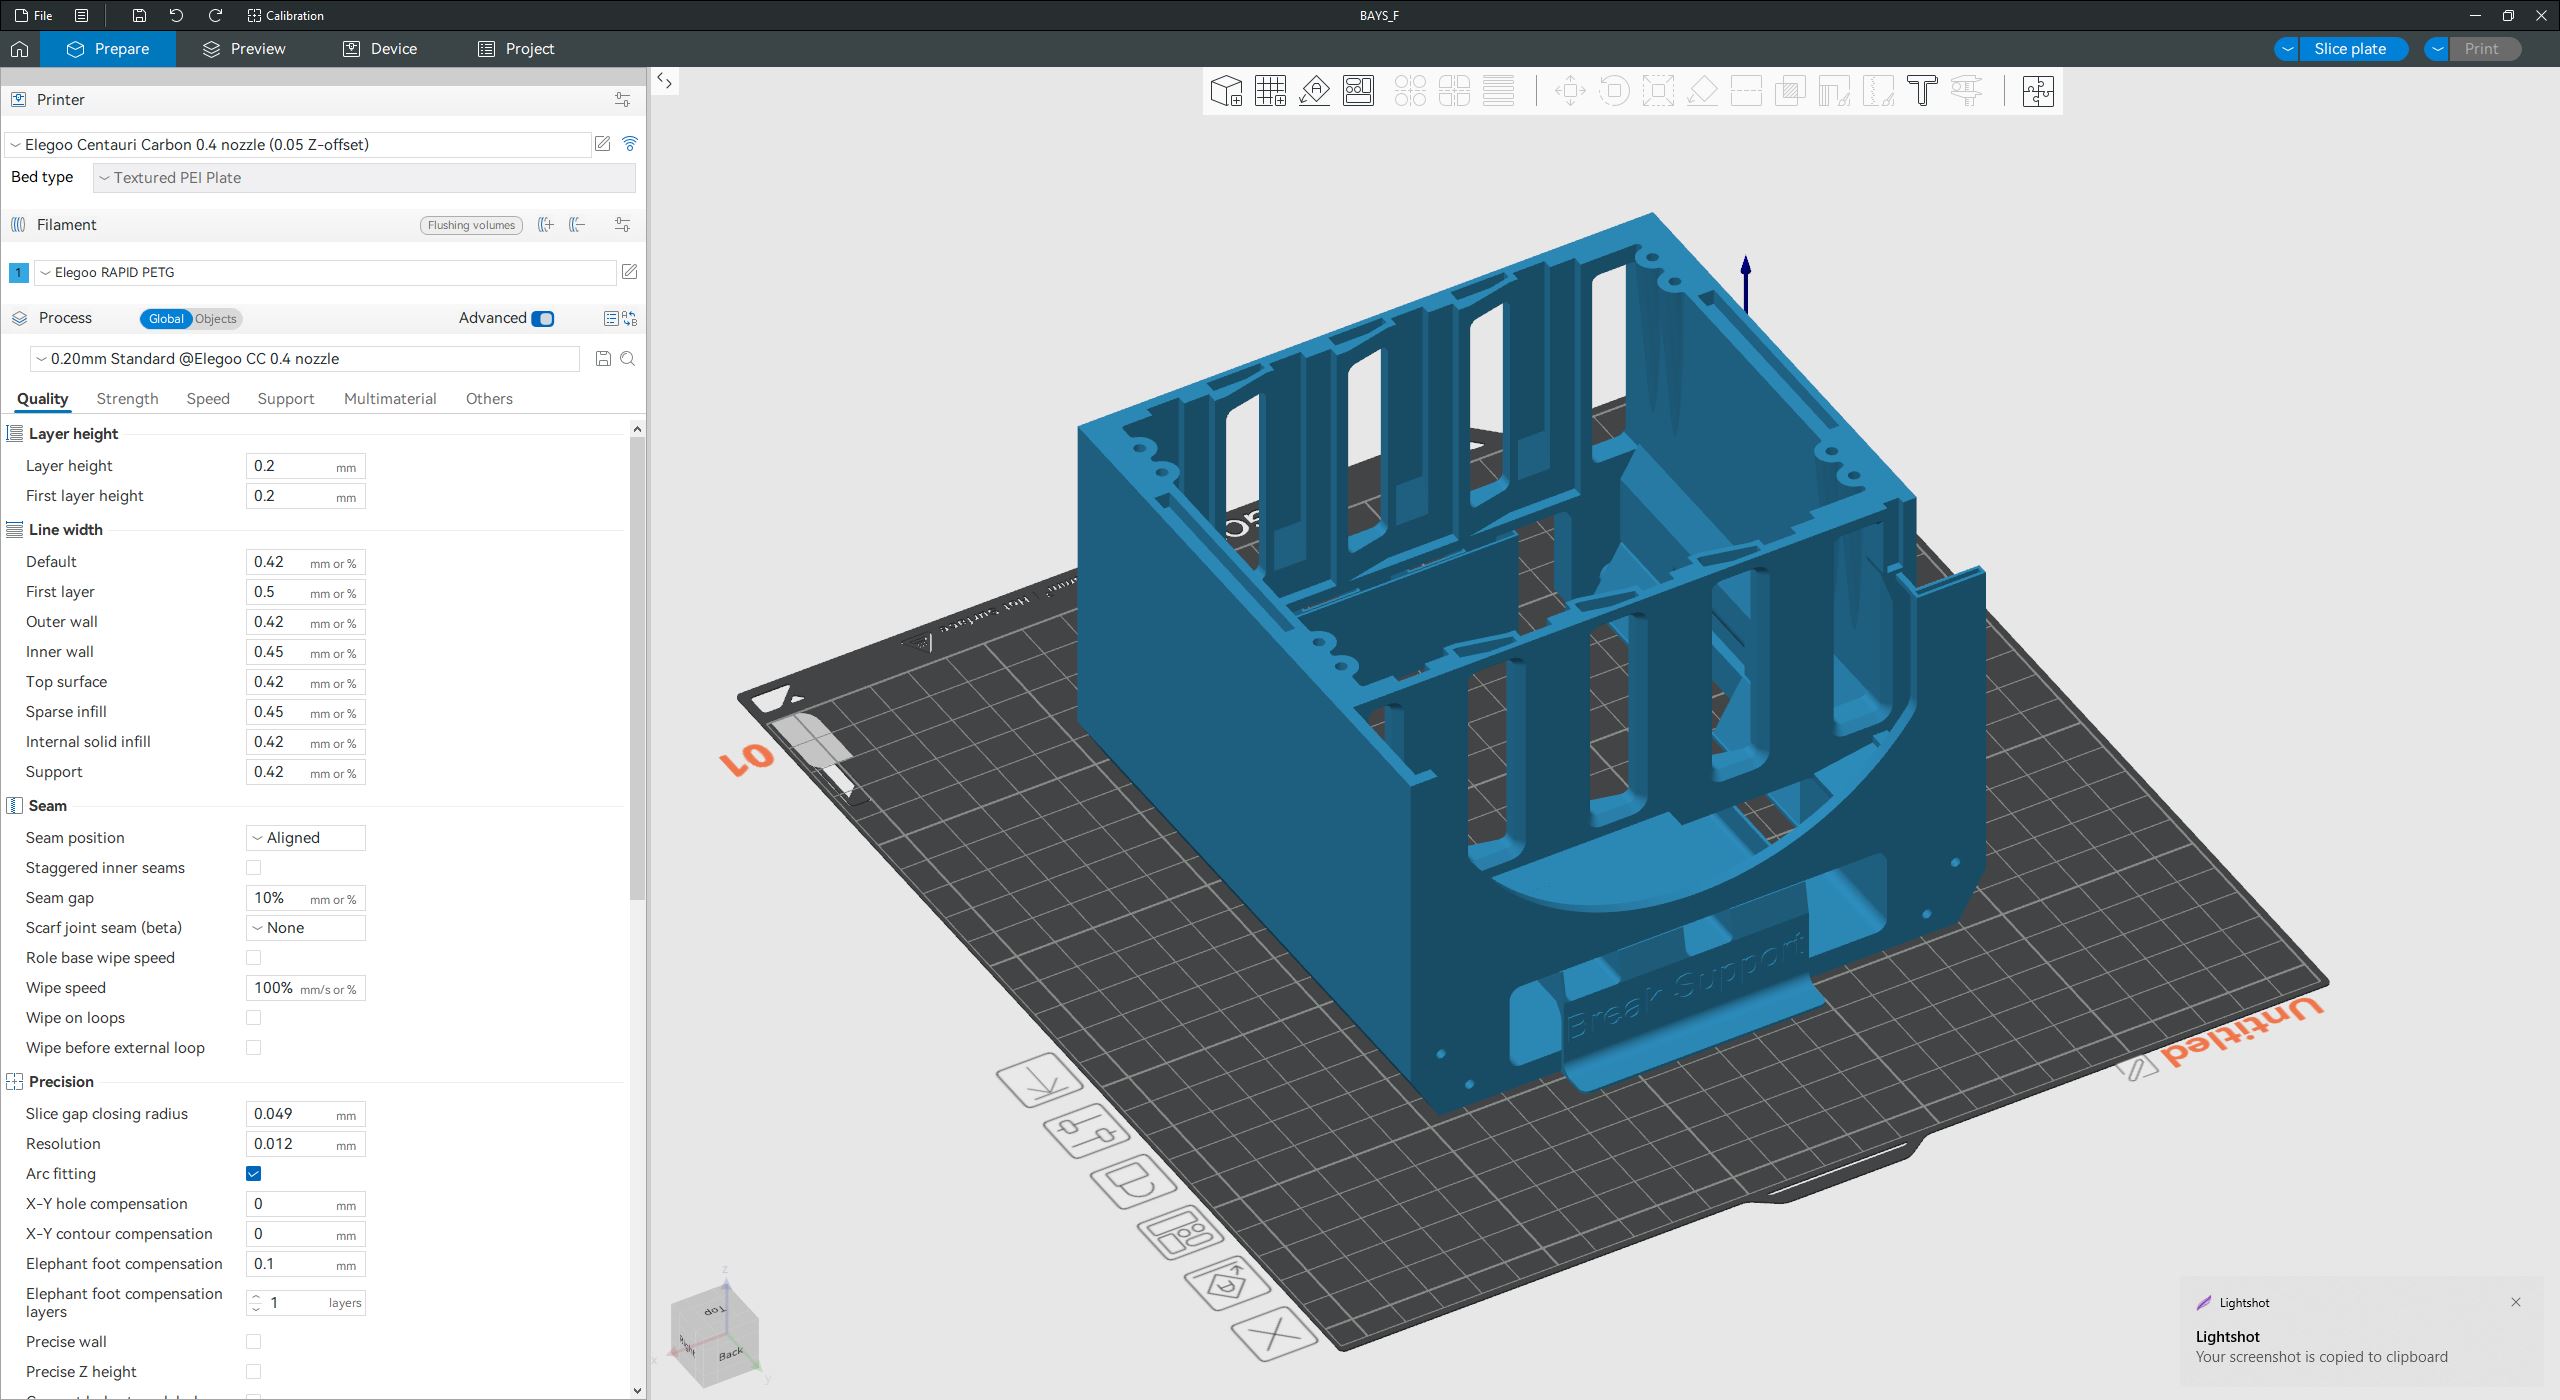This screenshot has height=1400, width=2560.
Task: Open the Seam position dropdown
Action: (x=306, y=838)
